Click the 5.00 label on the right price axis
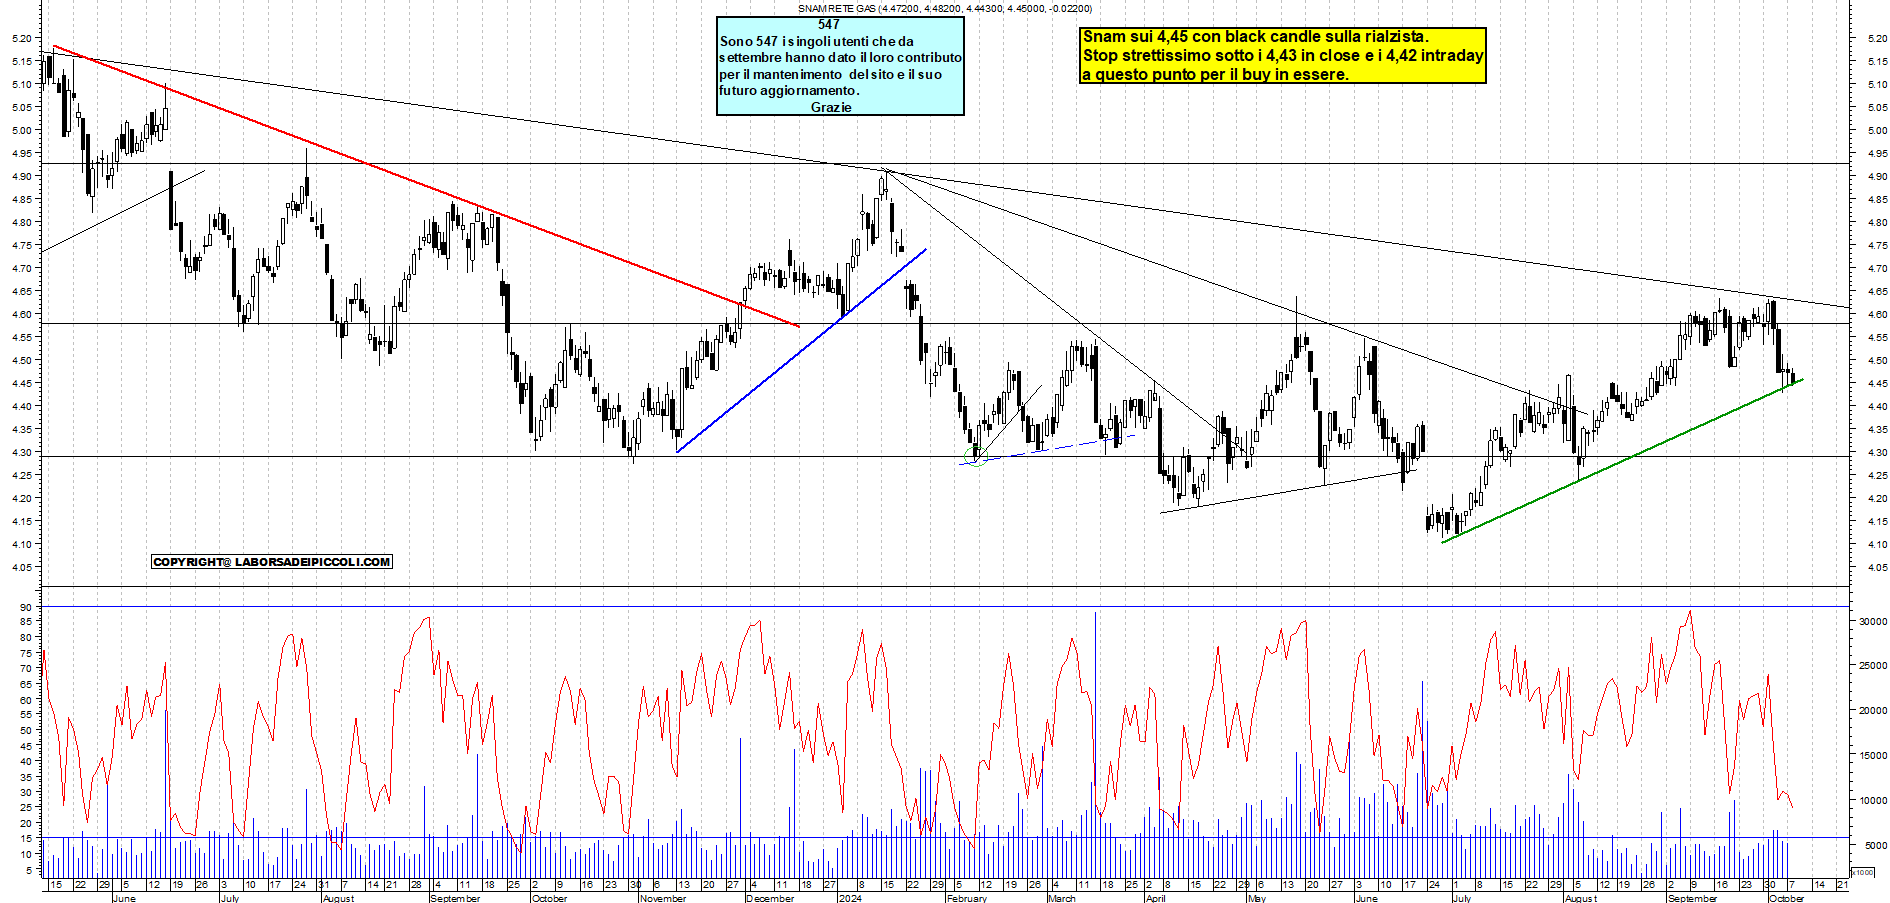Viewport: 1890px width, 903px height. click(x=1877, y=130)
